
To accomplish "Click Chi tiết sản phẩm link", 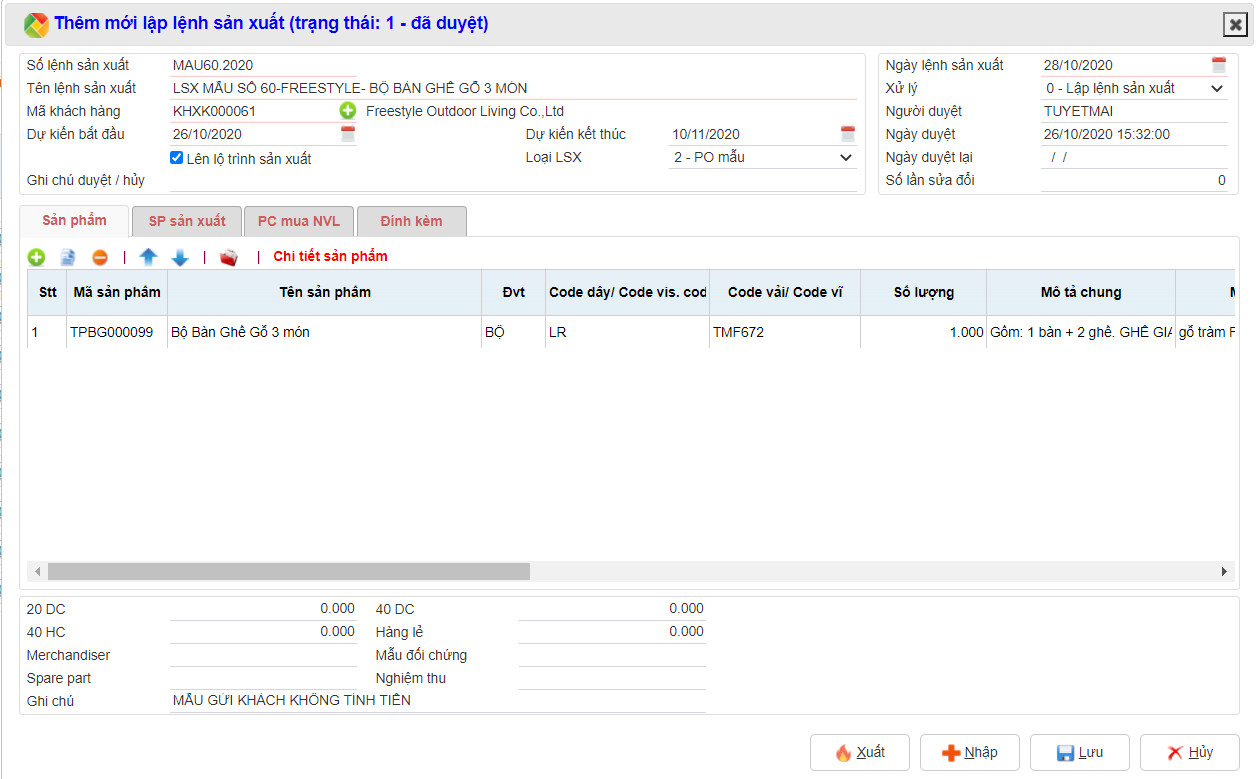I will point(330,257).
